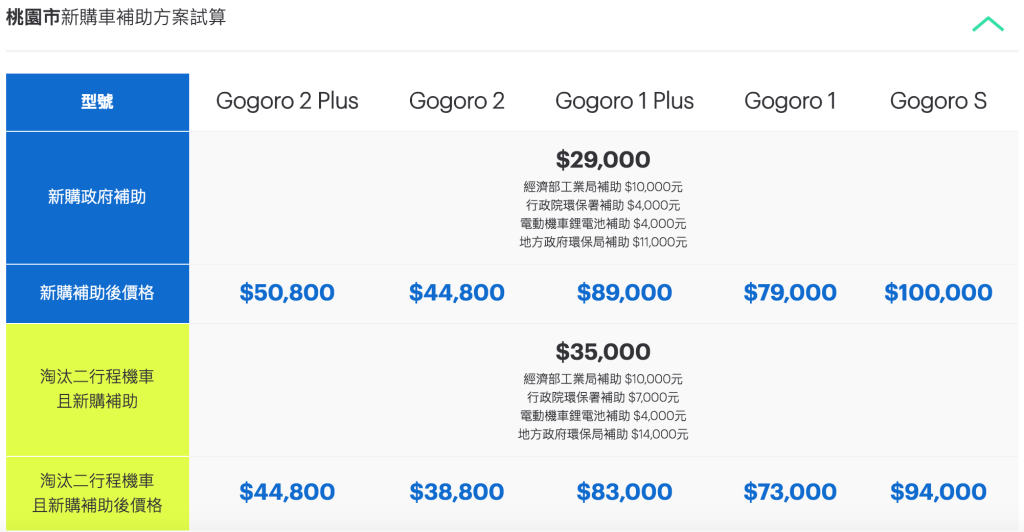This screenshot has height=532, width=1024.
Task: Select the $50,800 price for Gogoro 2 Plus
Action: coord(287,293)
